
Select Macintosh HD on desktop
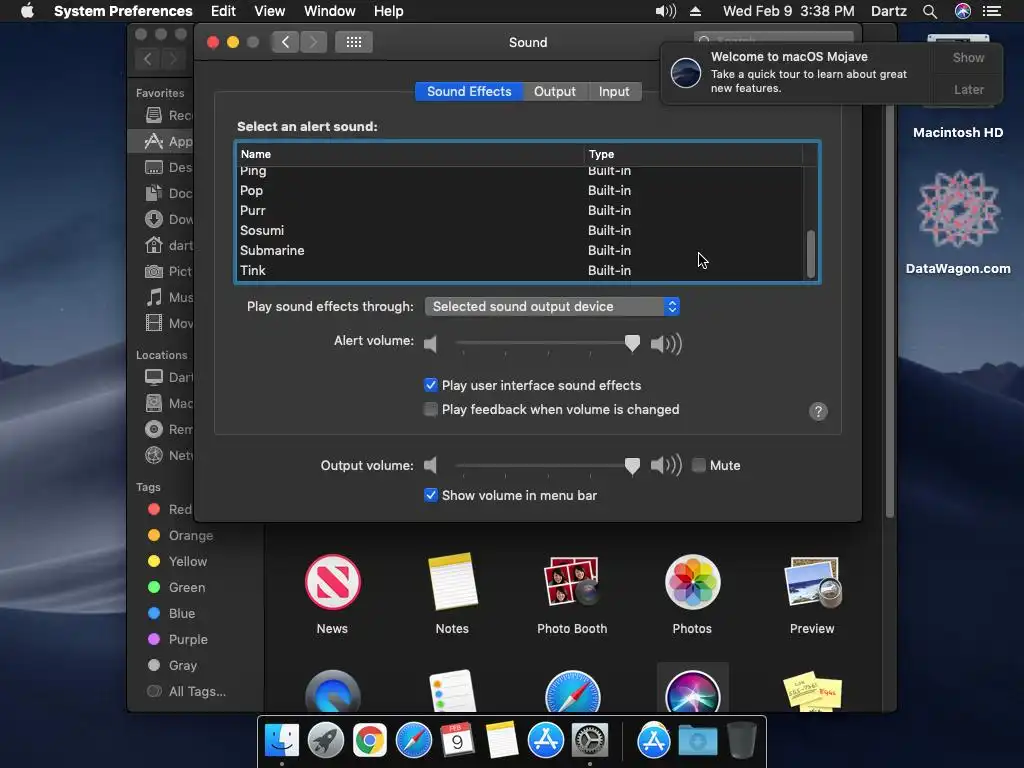tap(958, 133)
